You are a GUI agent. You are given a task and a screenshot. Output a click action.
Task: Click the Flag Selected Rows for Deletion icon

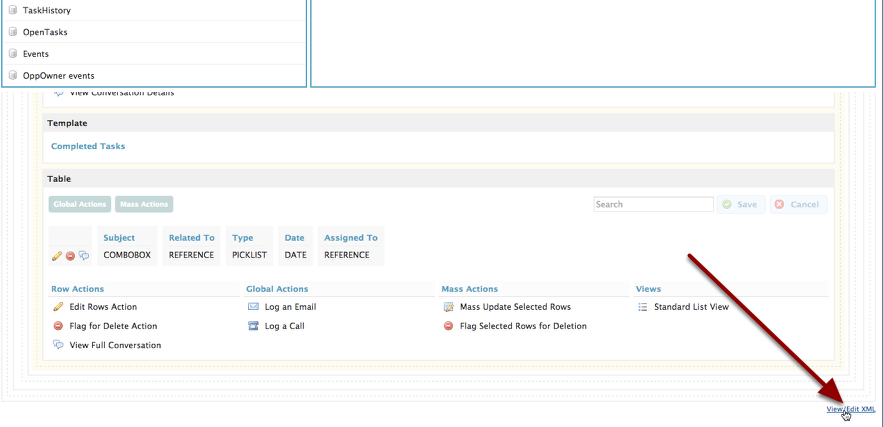449,326
